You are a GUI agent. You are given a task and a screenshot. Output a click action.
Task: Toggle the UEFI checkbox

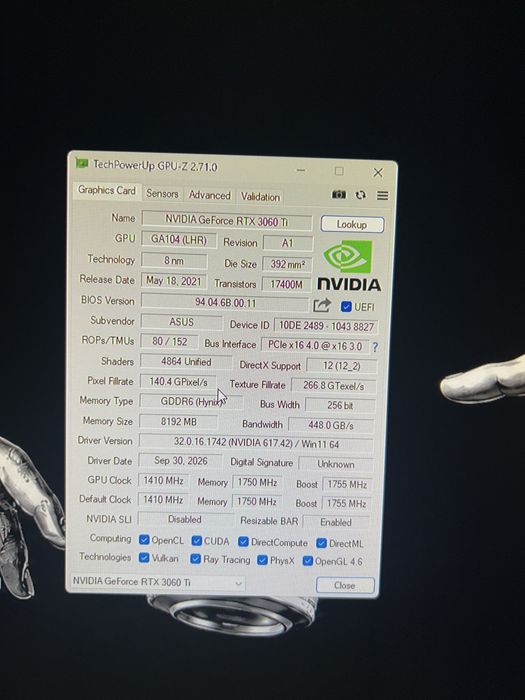point(346,307)
